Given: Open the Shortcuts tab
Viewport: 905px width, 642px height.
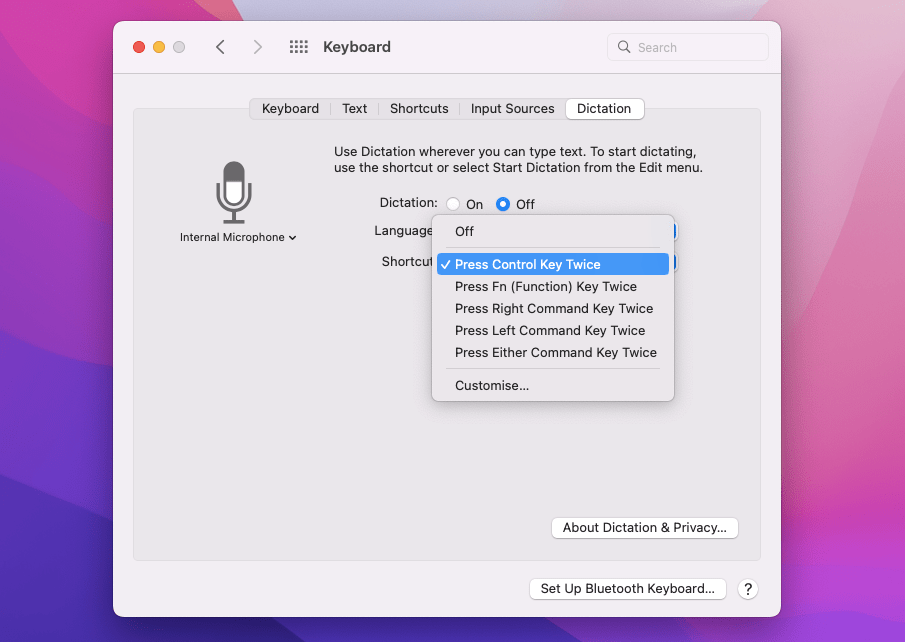Looking at the screenshot, I should 419,109.
